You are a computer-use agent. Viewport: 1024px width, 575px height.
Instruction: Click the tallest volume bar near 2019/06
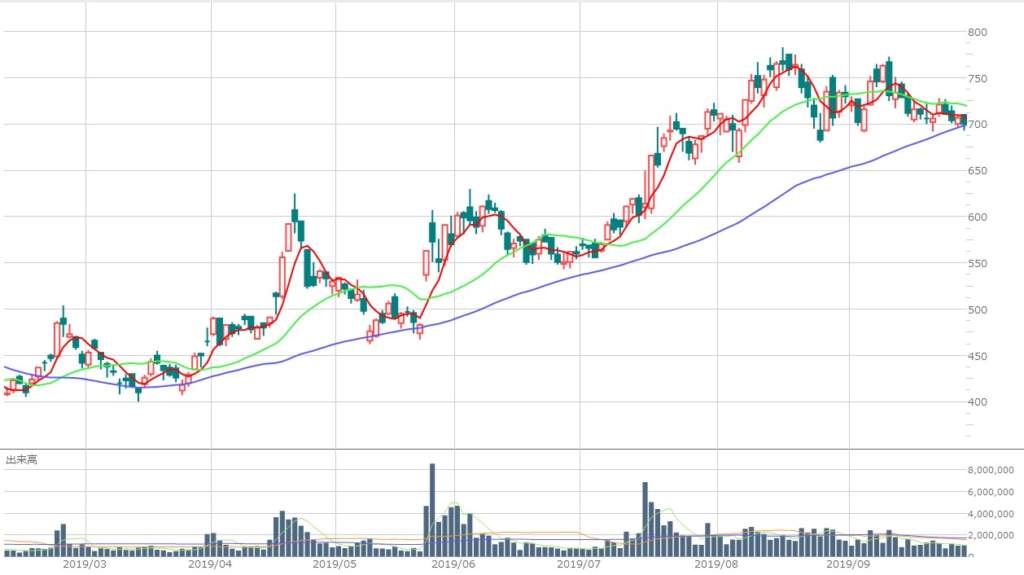coord(432,510)
